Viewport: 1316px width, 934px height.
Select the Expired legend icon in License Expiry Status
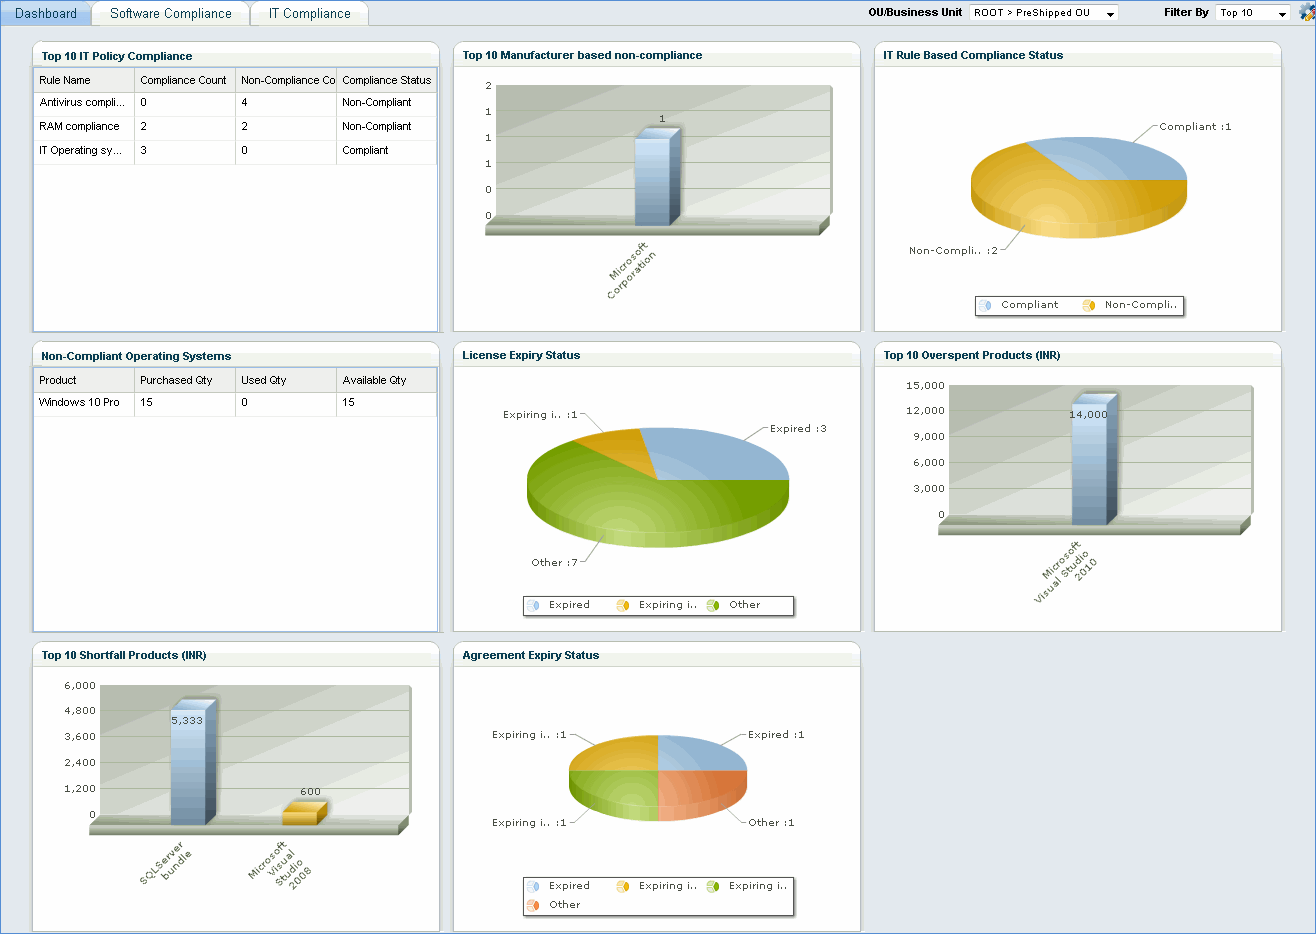[x=533, y=605]
